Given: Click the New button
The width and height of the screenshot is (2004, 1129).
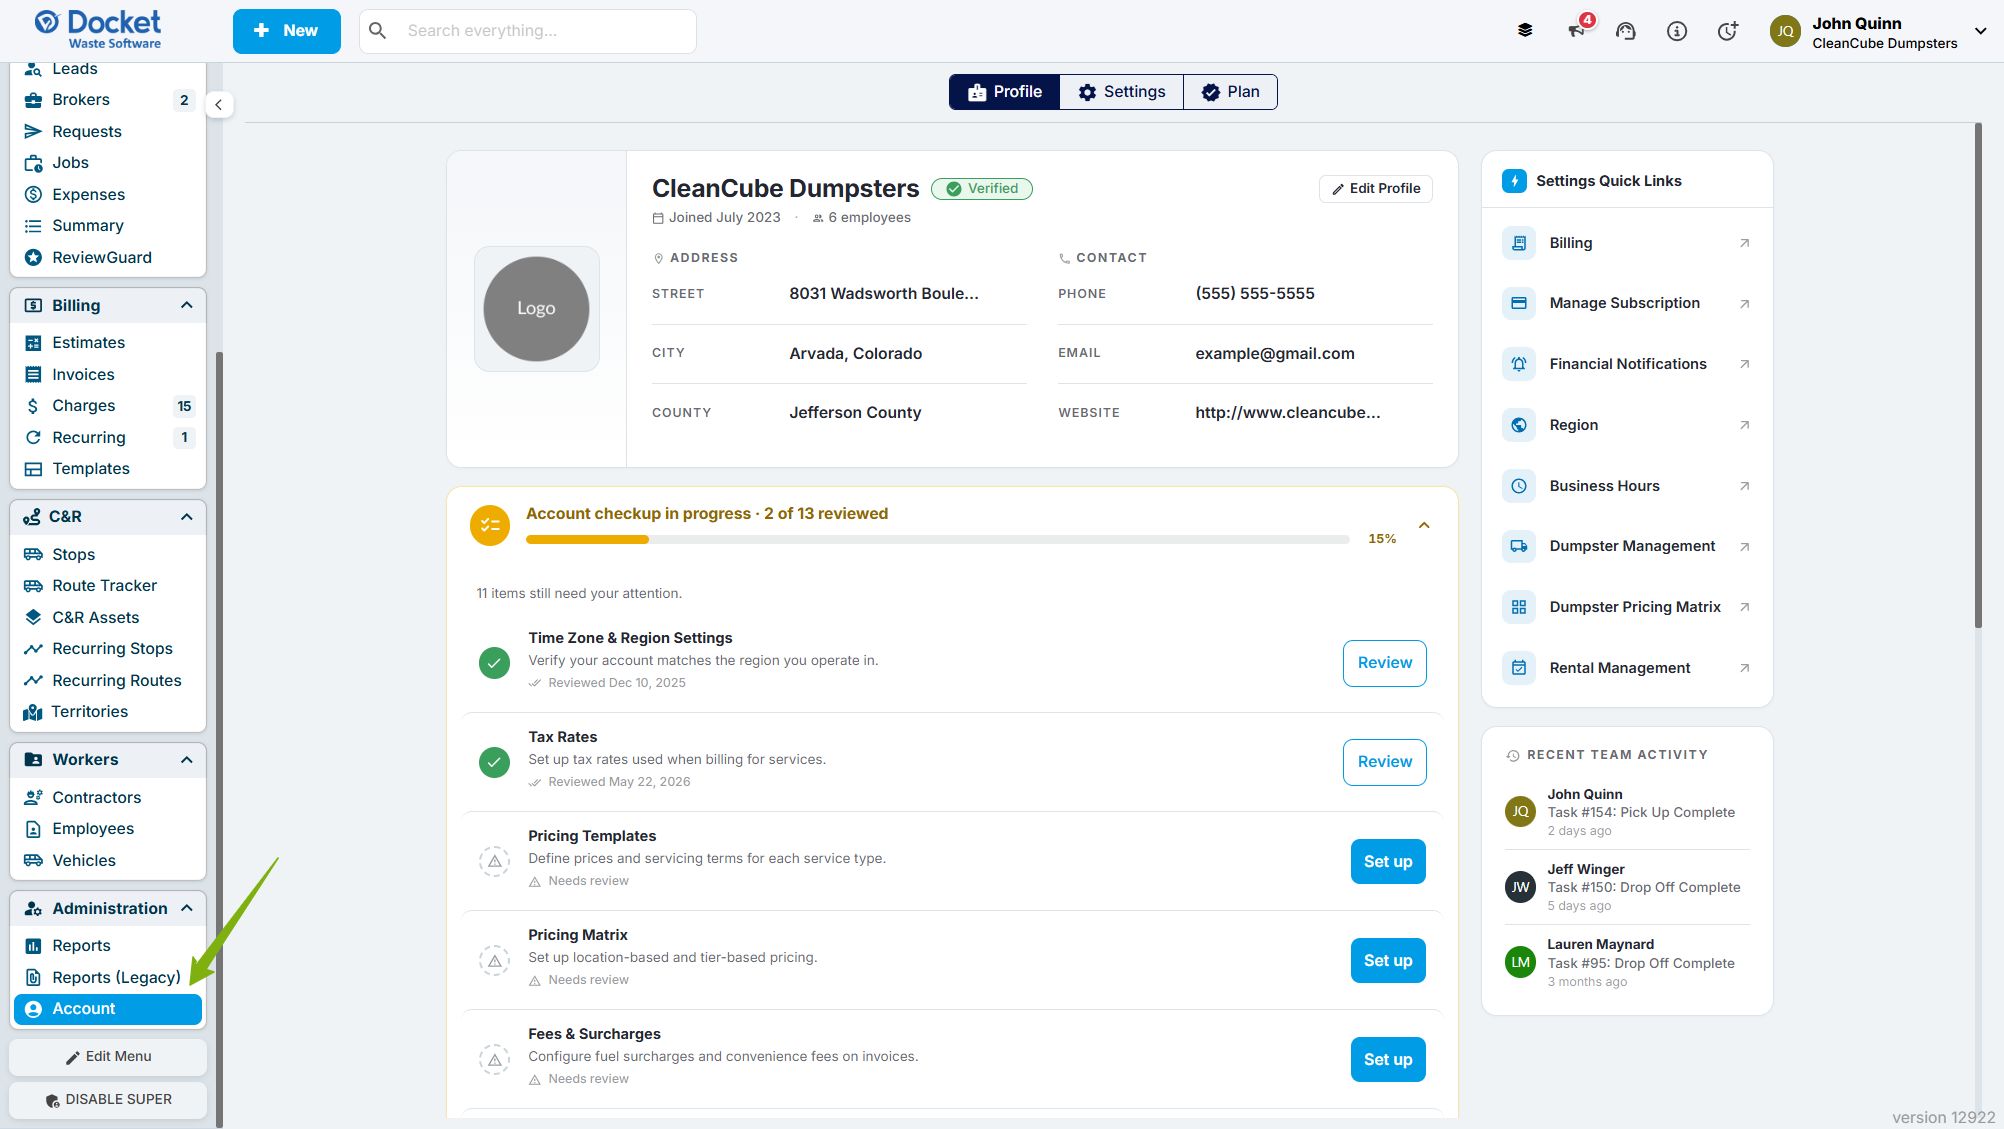Looking at the screenshot, I should click(286, 31).
